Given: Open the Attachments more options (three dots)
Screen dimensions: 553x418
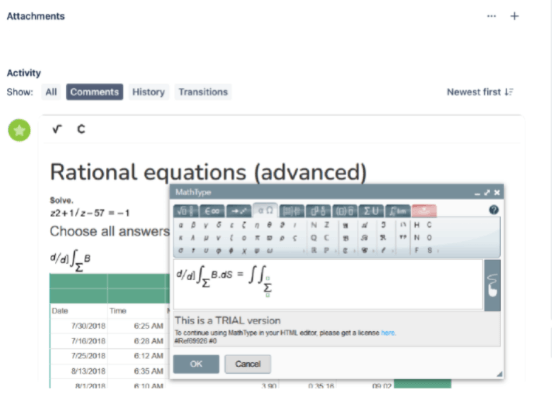Looking at the screenshot, I should 491,16.
